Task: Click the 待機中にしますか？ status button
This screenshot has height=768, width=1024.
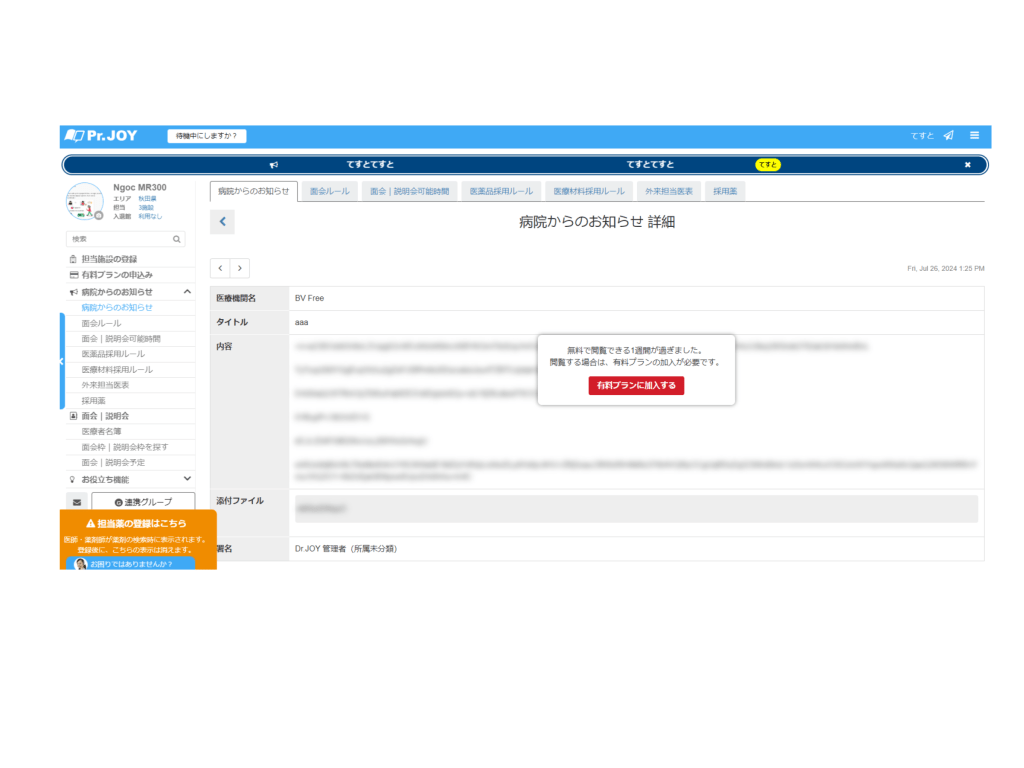Action: coord(207,136)
